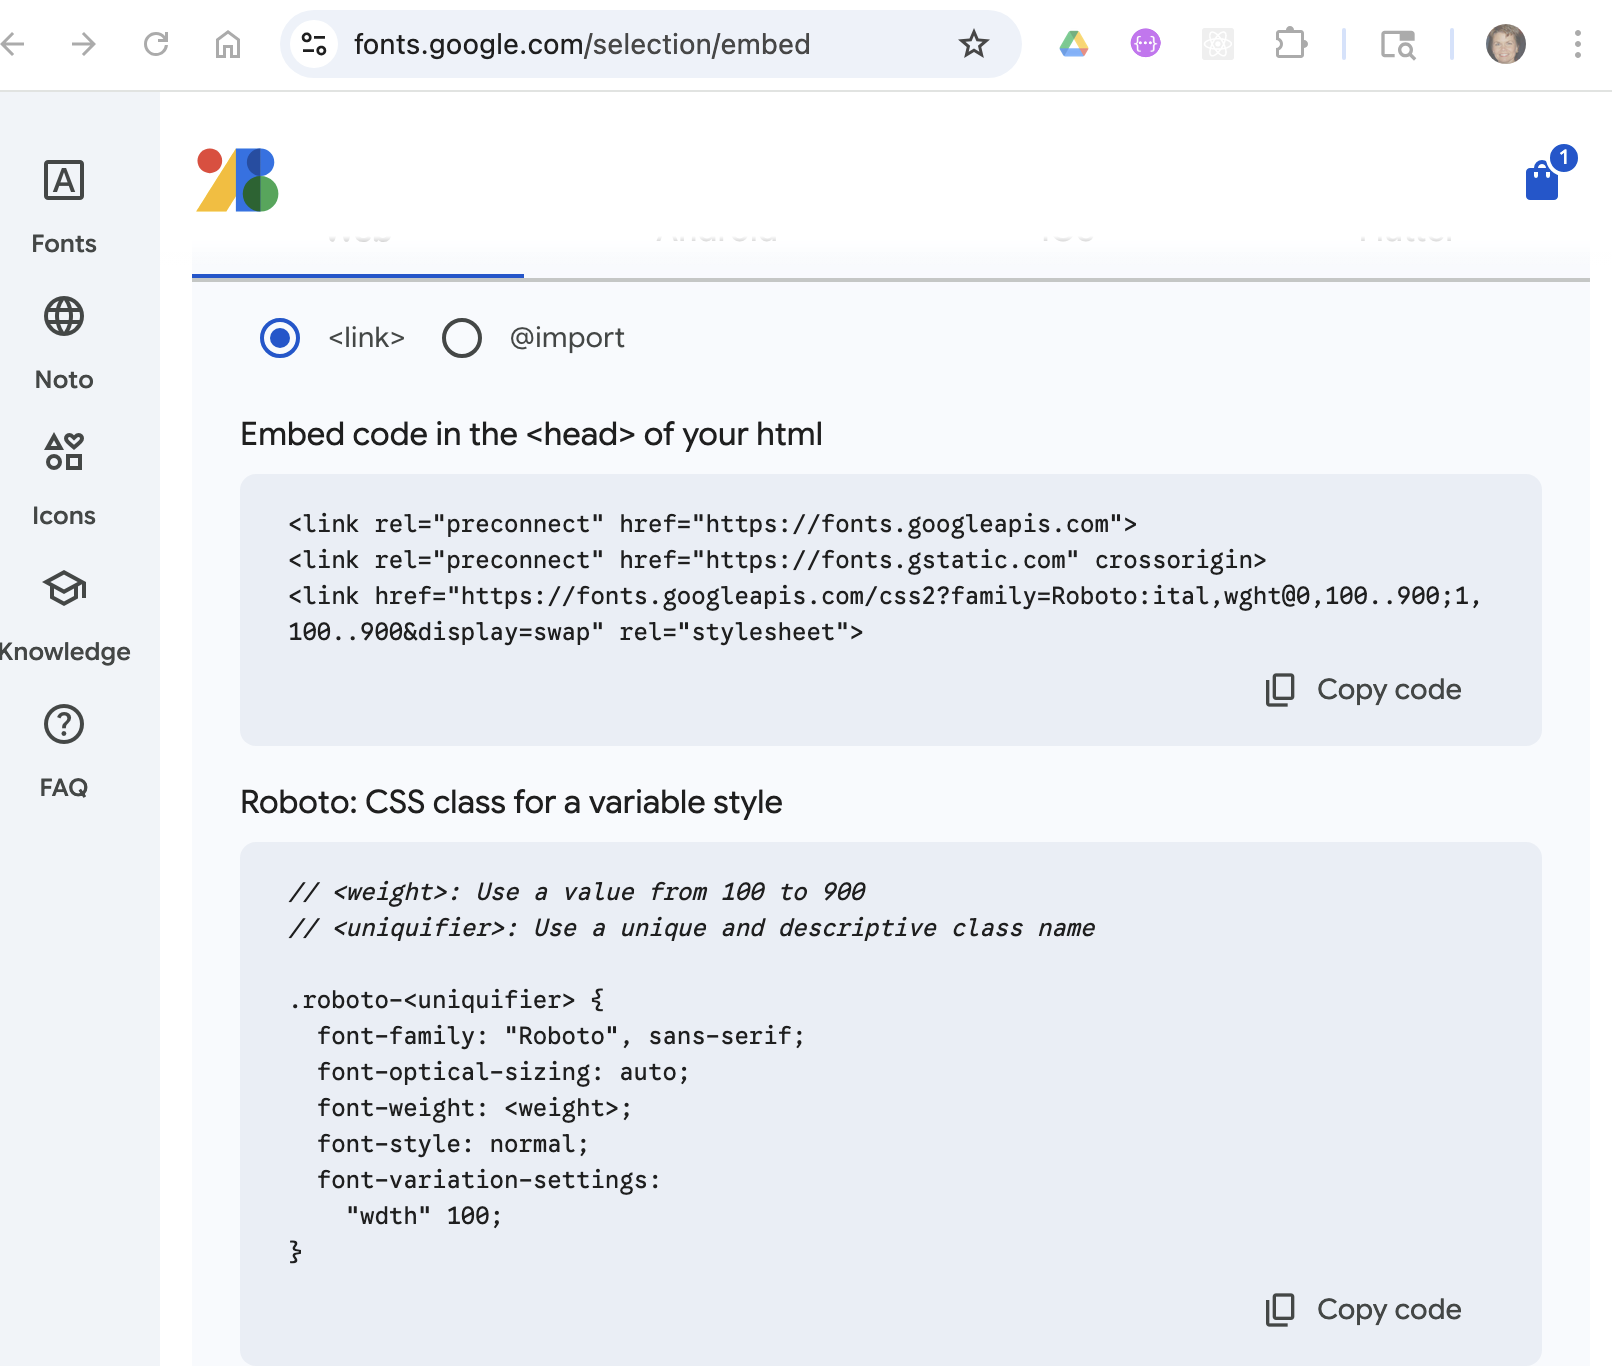The height and width of the screenshot is (1366, 1612).
Task: Click the '<uniquifier>' comment line
Action: pos(692,928)
